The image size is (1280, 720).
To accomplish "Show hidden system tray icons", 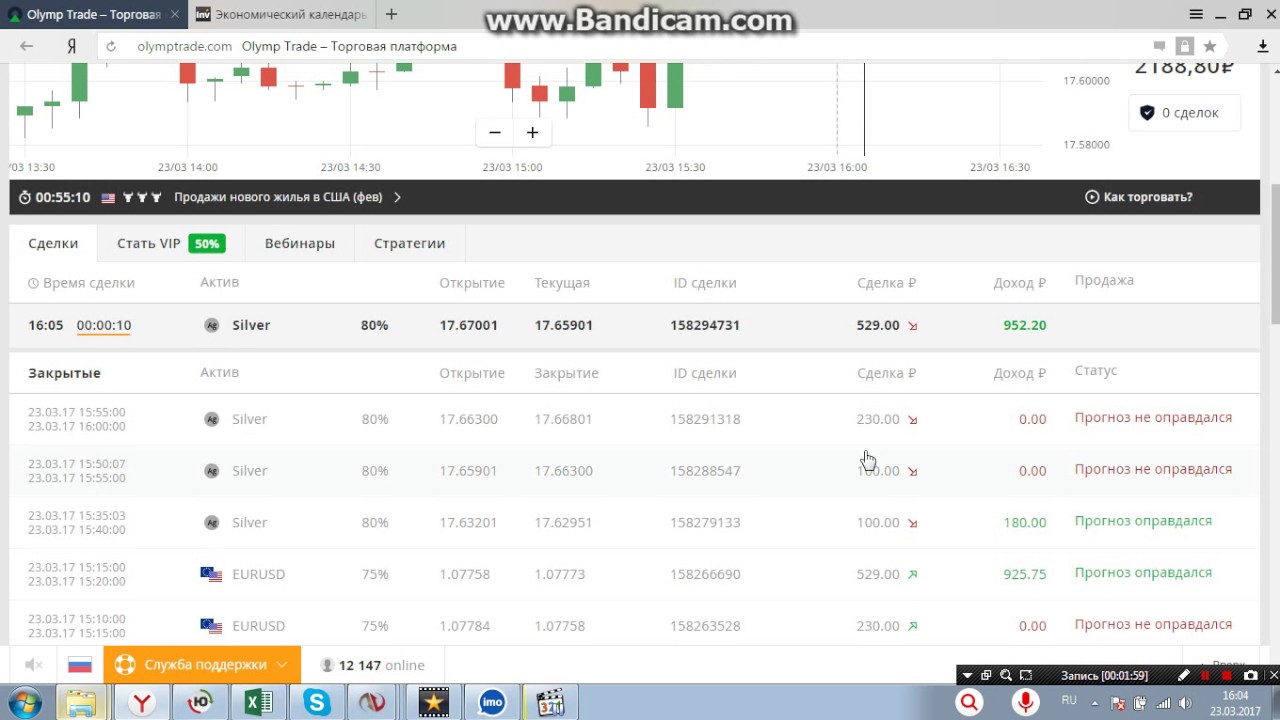I will 1094,703.
